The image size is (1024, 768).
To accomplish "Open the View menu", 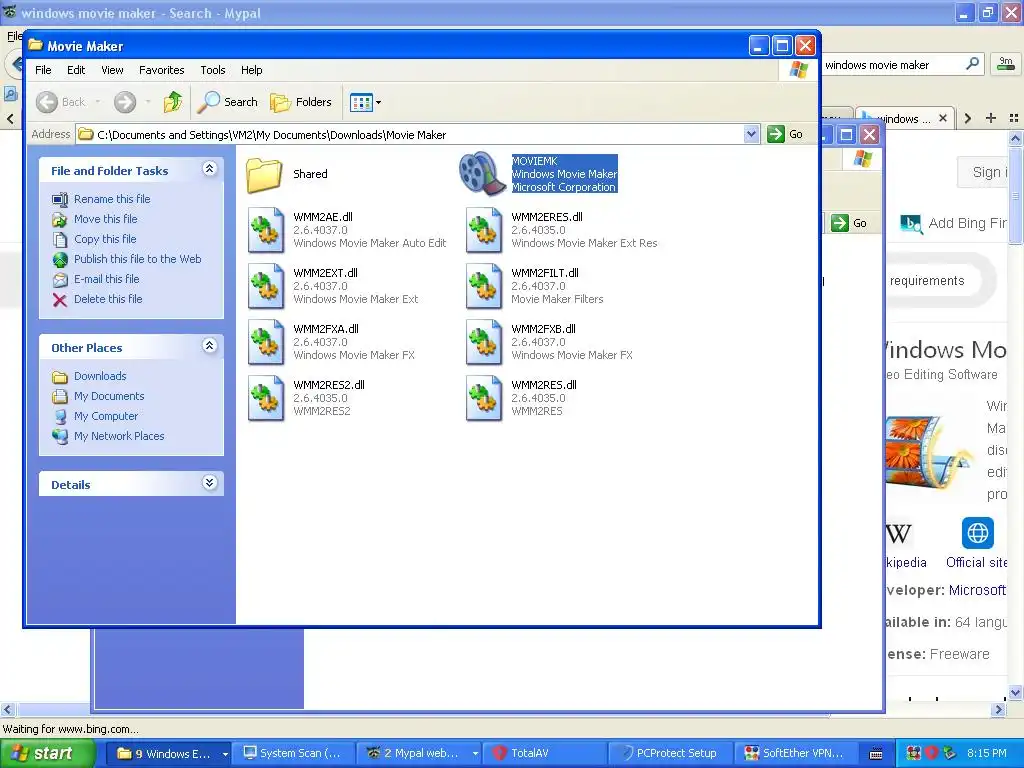I will click(x=112, y=70).
